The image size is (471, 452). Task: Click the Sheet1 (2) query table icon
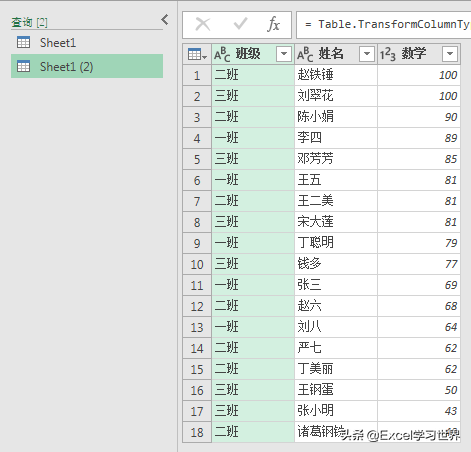(23, 66)
